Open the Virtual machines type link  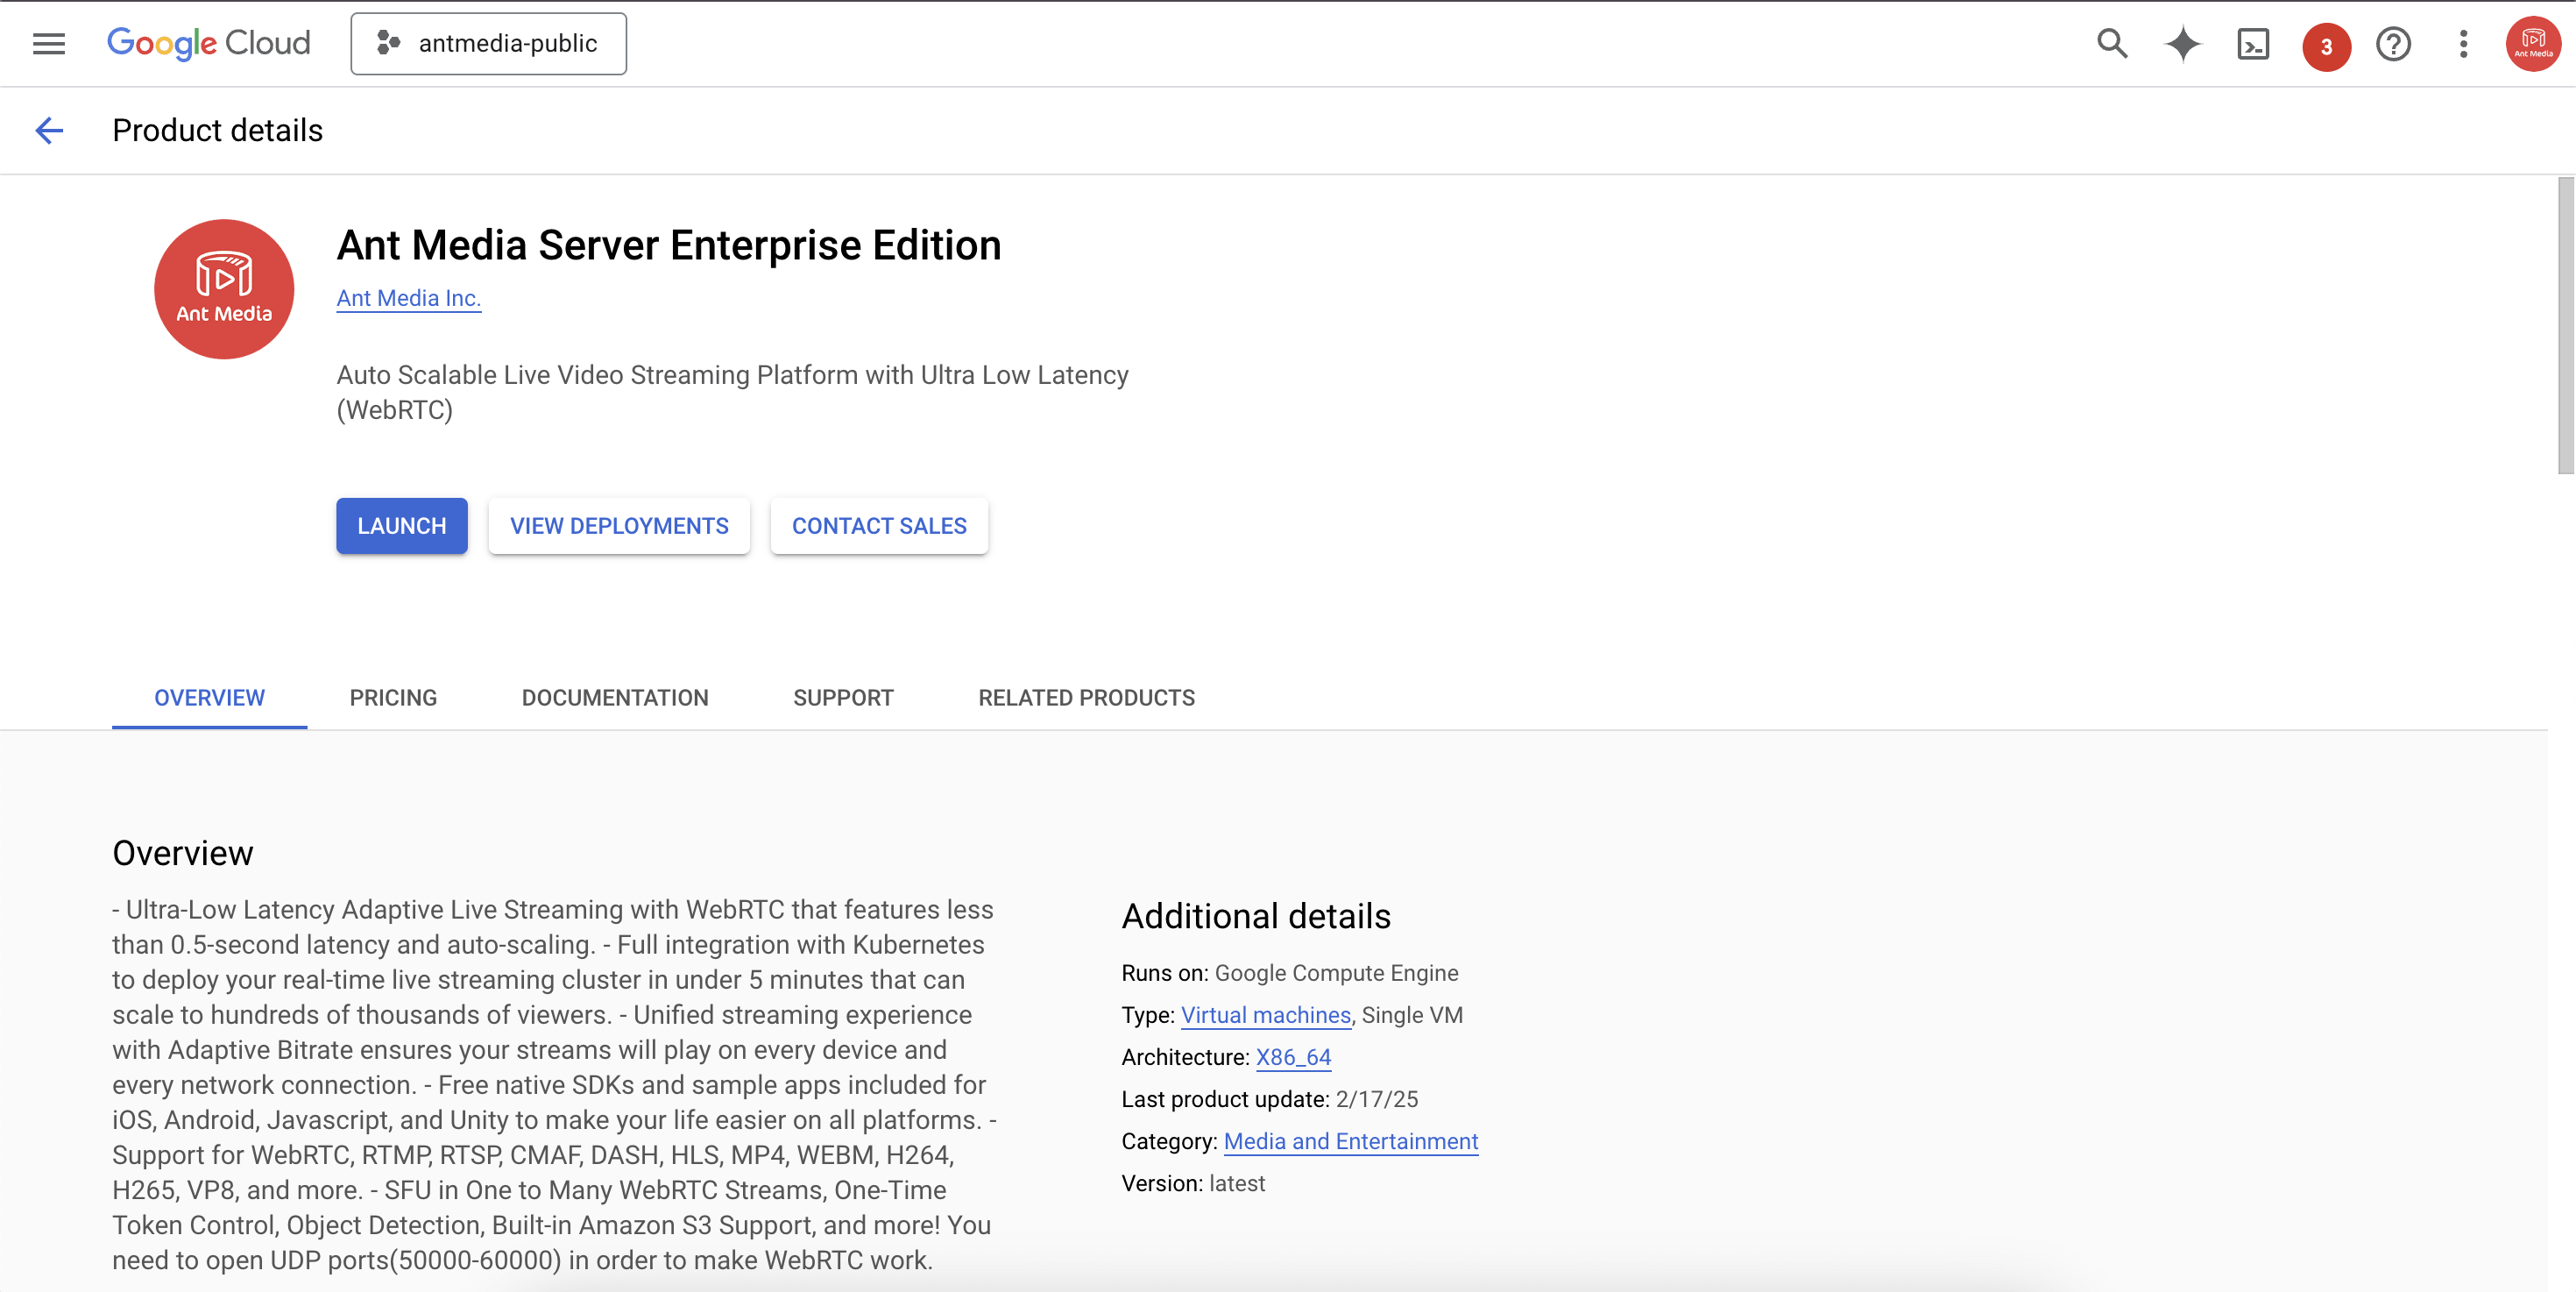coord(1265,1015)
